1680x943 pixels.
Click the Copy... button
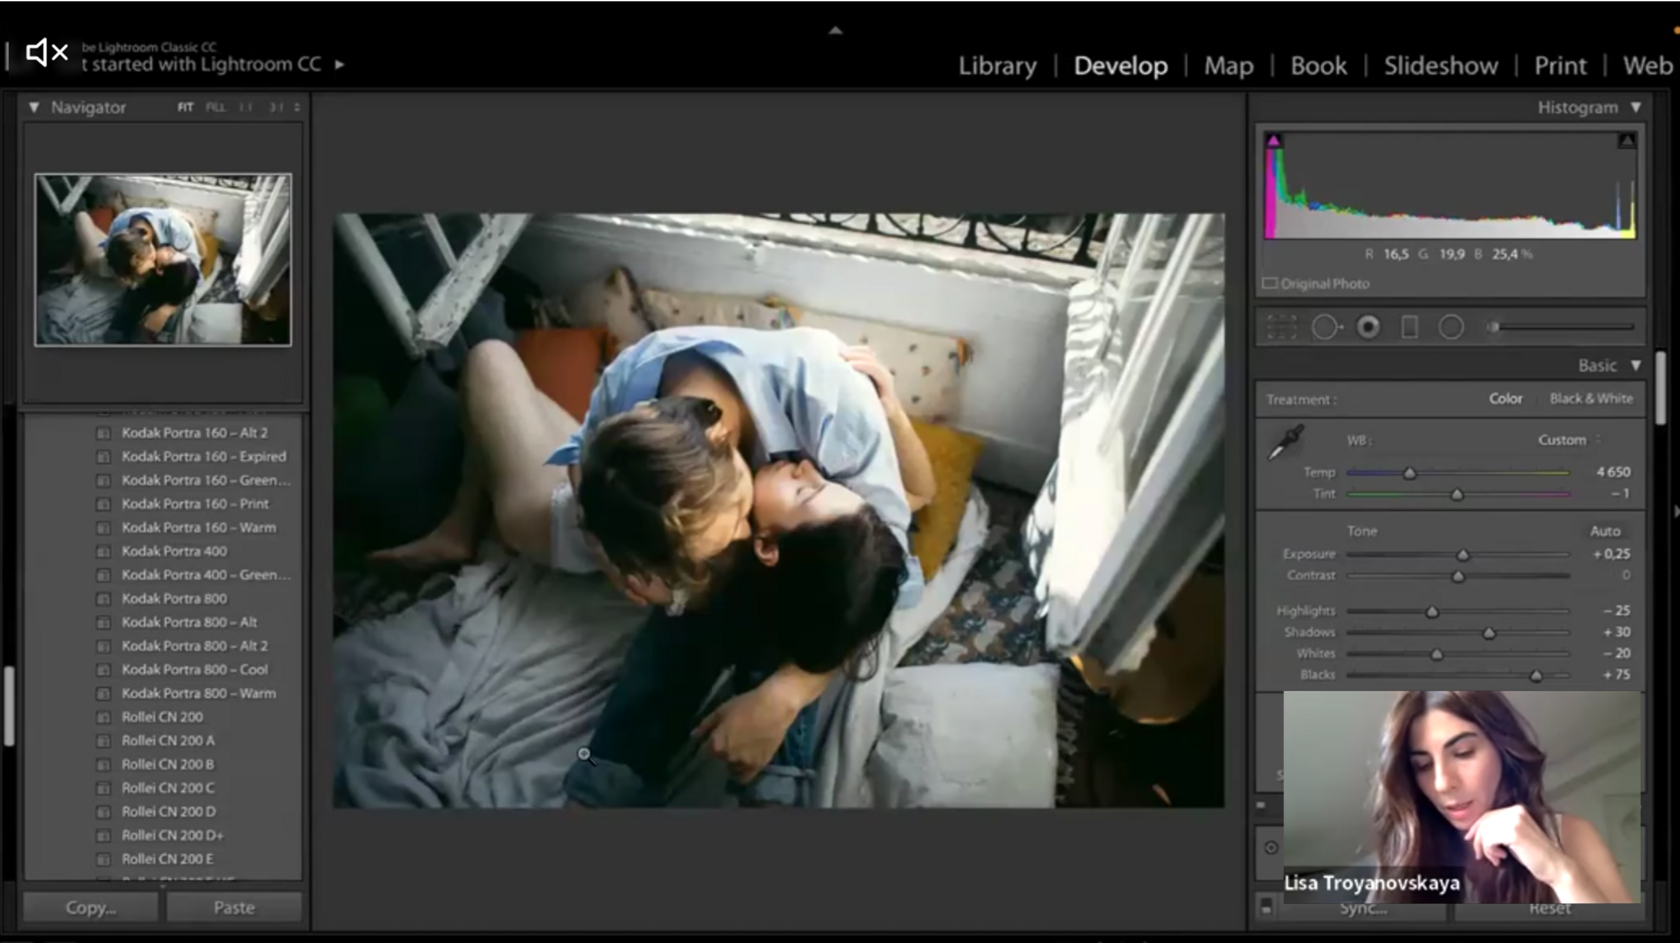coord(90,907)
